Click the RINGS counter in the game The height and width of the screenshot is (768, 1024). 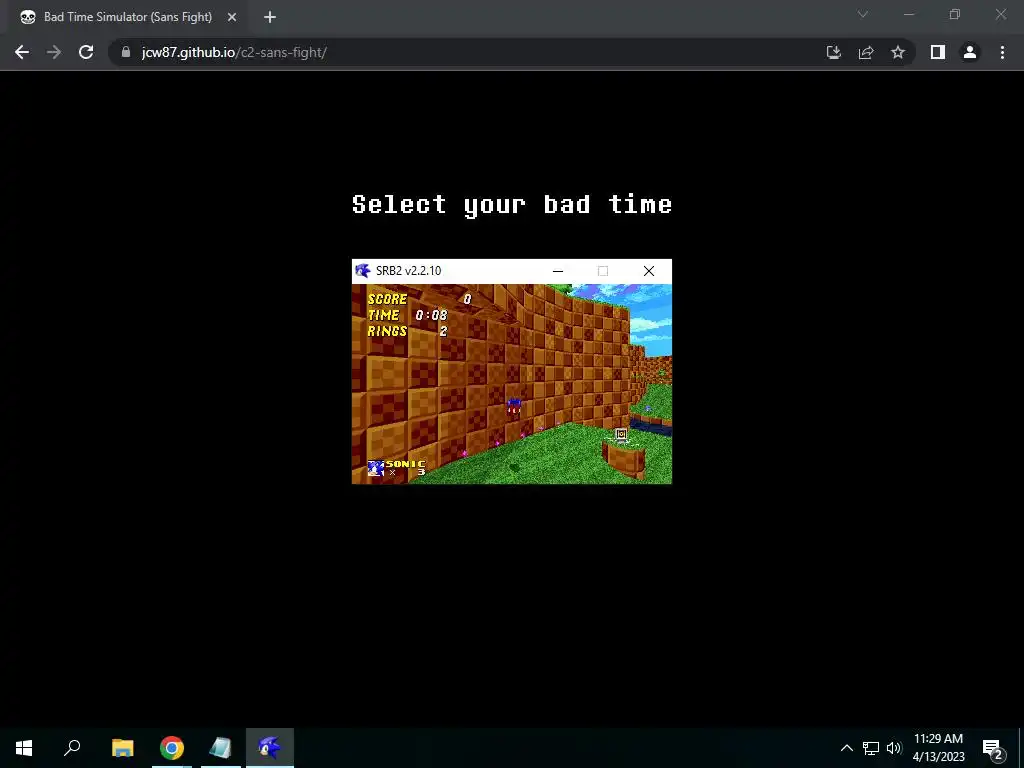(x=408, y=331)
